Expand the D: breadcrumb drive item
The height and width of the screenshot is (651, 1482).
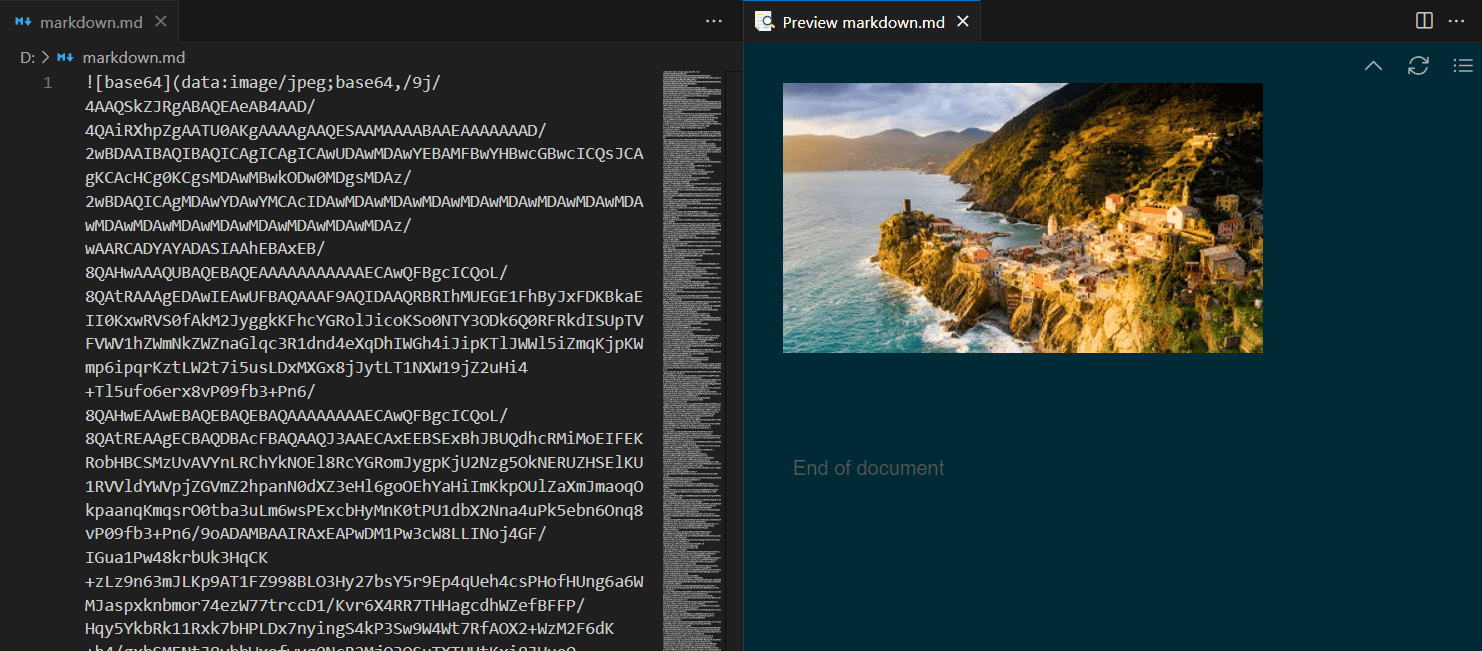coord(27,58)
